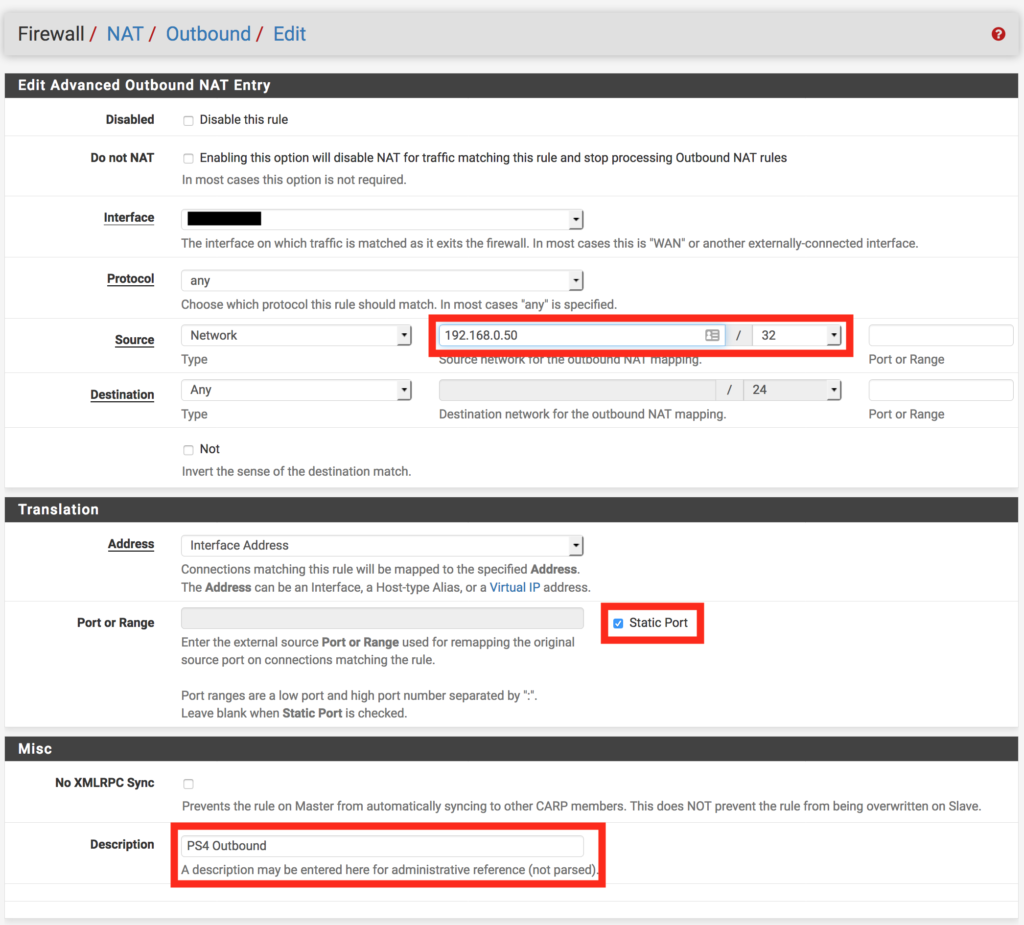Click the Translation Address field label
Screen dimensions: 1024x925
(x=131, y=544)
